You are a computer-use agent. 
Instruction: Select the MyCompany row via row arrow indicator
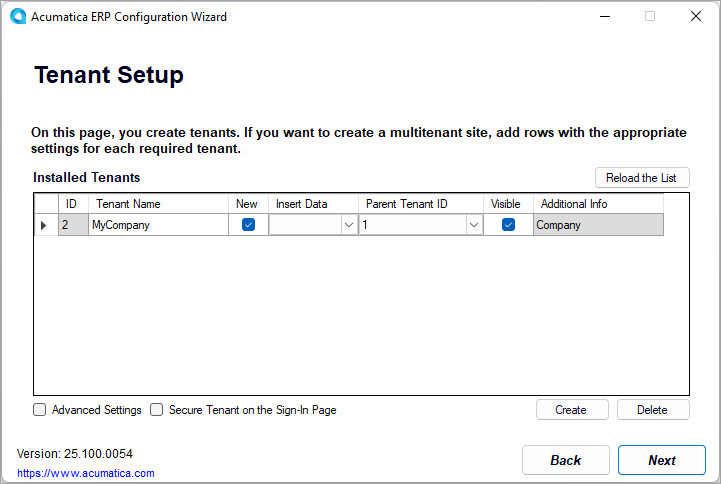(x=44, y=225)
